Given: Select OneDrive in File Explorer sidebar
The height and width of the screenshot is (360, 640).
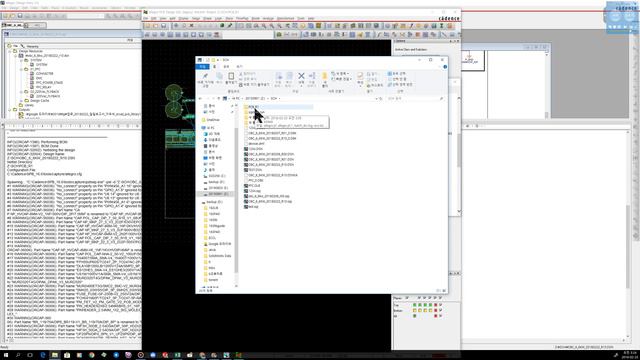Looking at the screenshot, I should pos(211,120).
